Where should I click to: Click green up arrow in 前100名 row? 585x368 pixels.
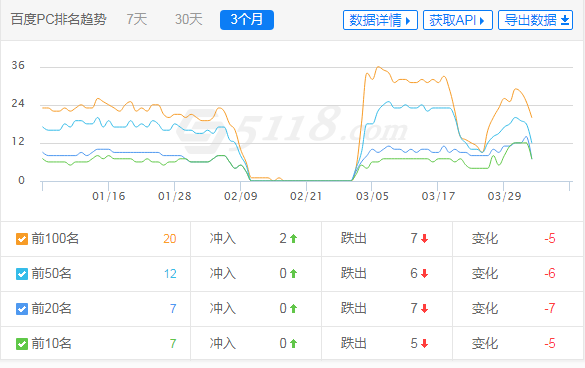pos(293,238)
